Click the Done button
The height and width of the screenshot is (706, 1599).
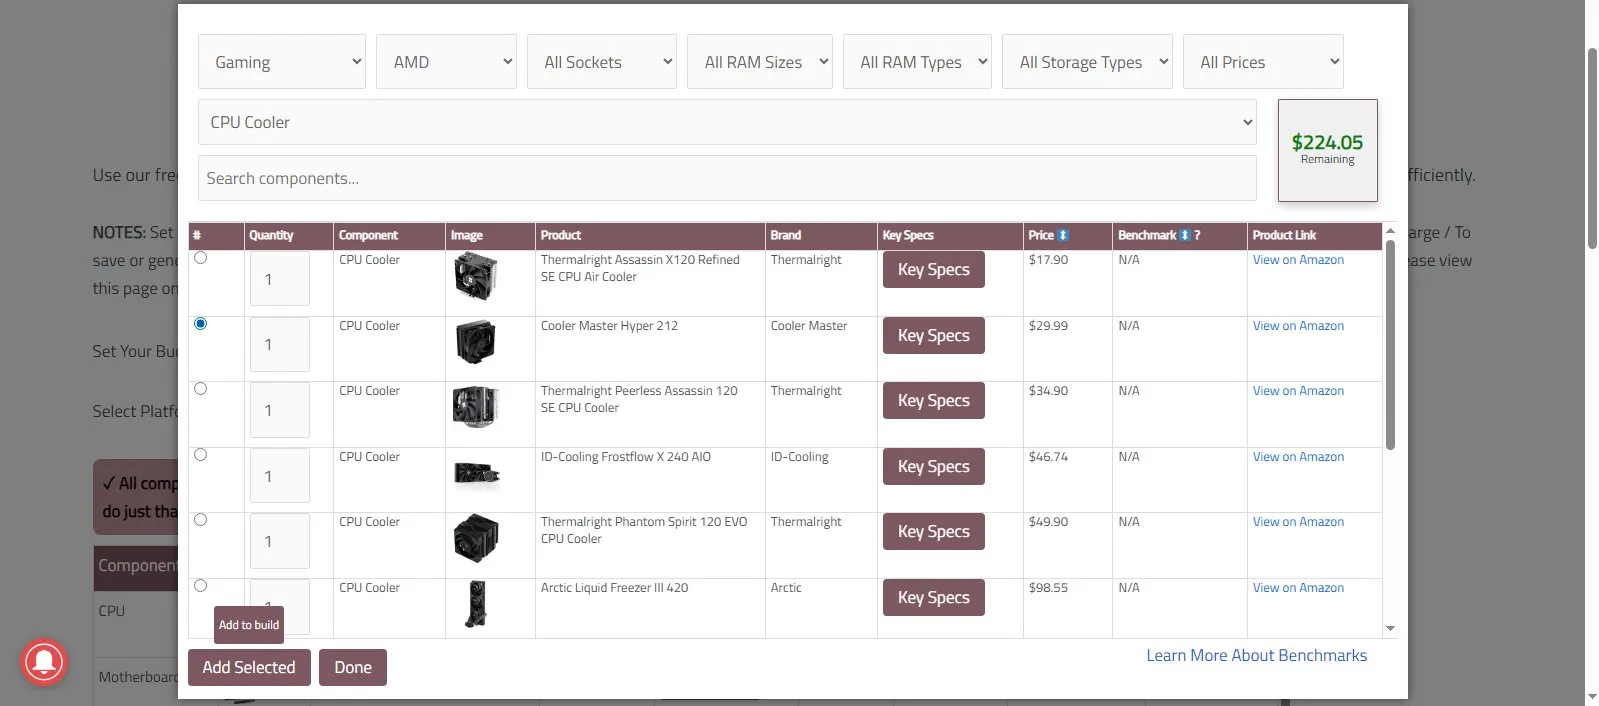(x=353, y=667)
